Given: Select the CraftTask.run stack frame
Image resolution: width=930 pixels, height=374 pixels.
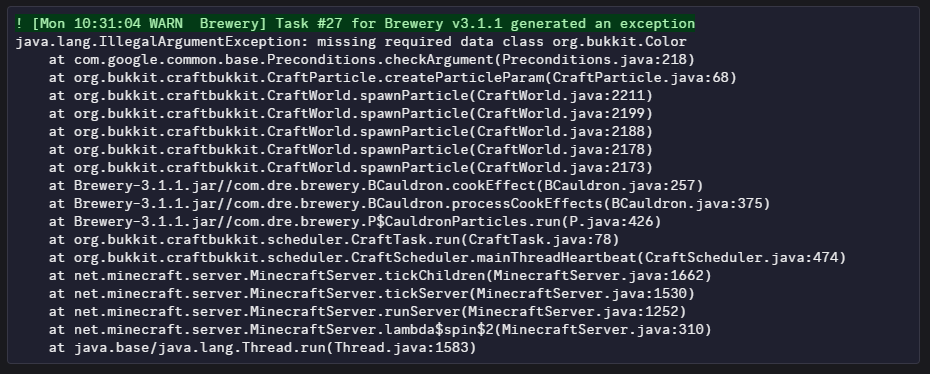Looking at the screenshot, I should tap(334, 239).
